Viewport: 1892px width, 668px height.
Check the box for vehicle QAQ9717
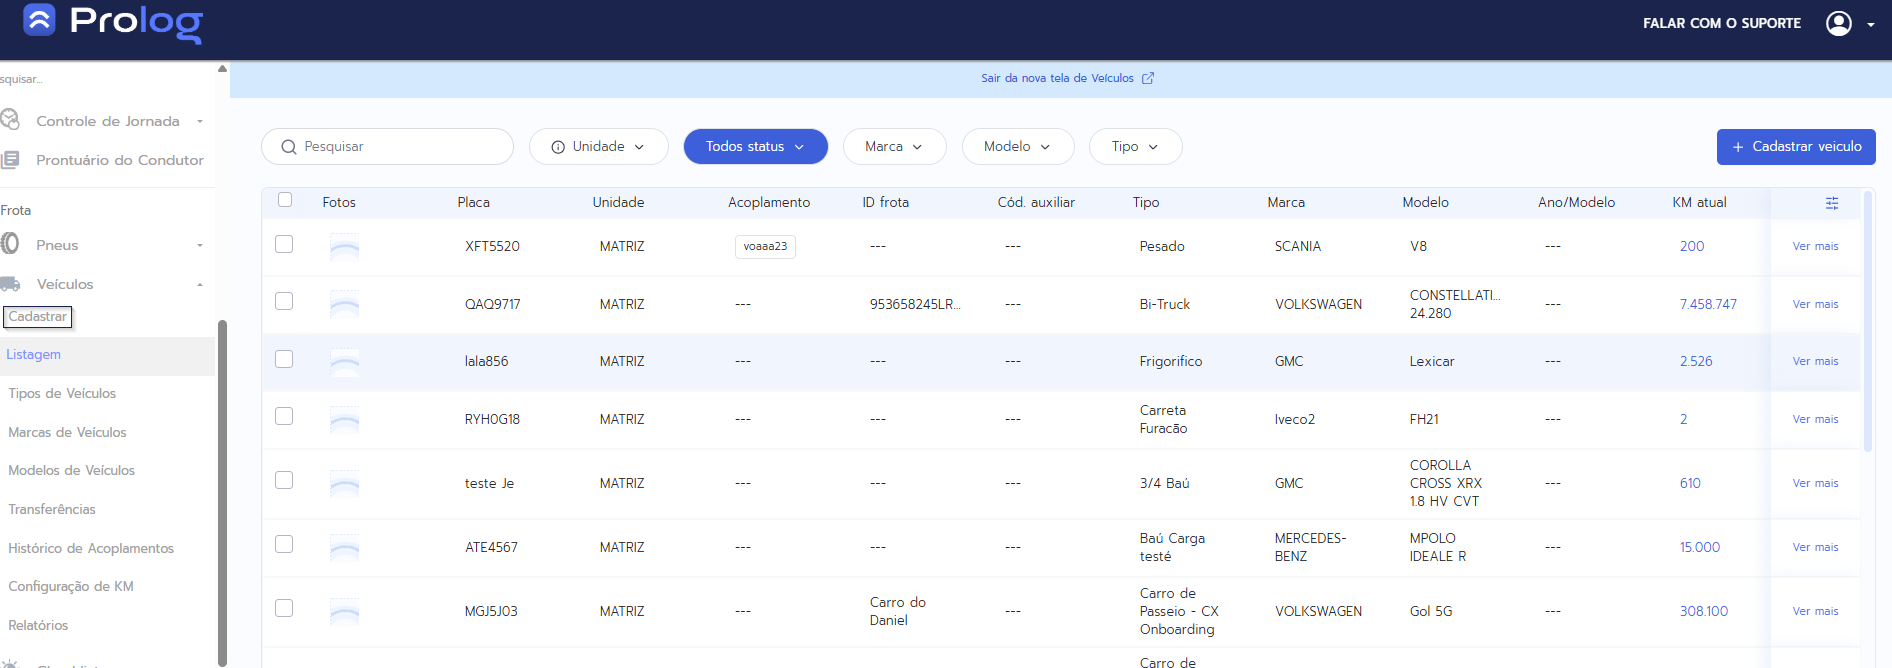[x=284, y=302]
